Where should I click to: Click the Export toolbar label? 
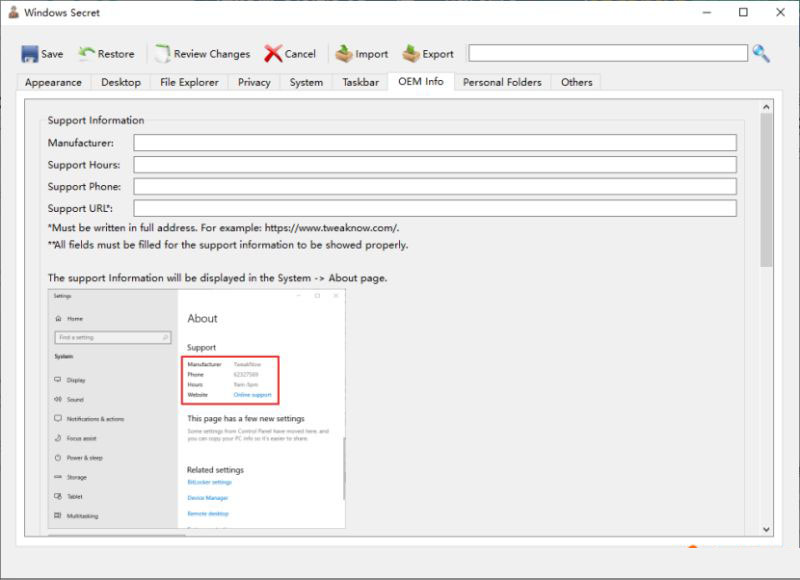pyautogui.click(x=438, y=54)
